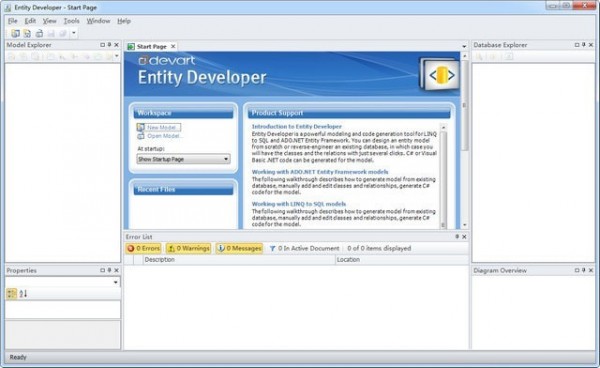Click the Open Model icon
Image resolution: width=600 pixels, height=368 pixels.
pyautogui.click(x=140, y=136)
